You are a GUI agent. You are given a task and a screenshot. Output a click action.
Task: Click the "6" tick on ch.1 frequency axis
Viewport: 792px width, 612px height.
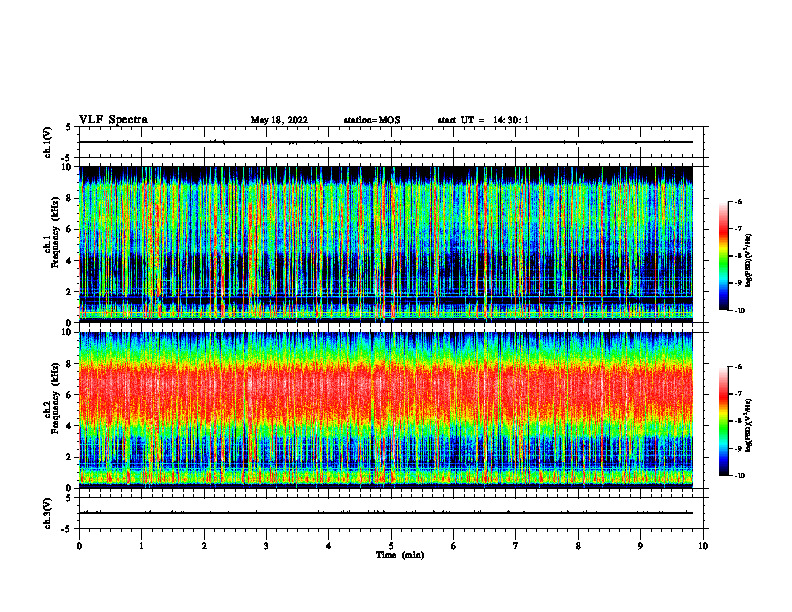pyautogui.click(x=70, y=230)
